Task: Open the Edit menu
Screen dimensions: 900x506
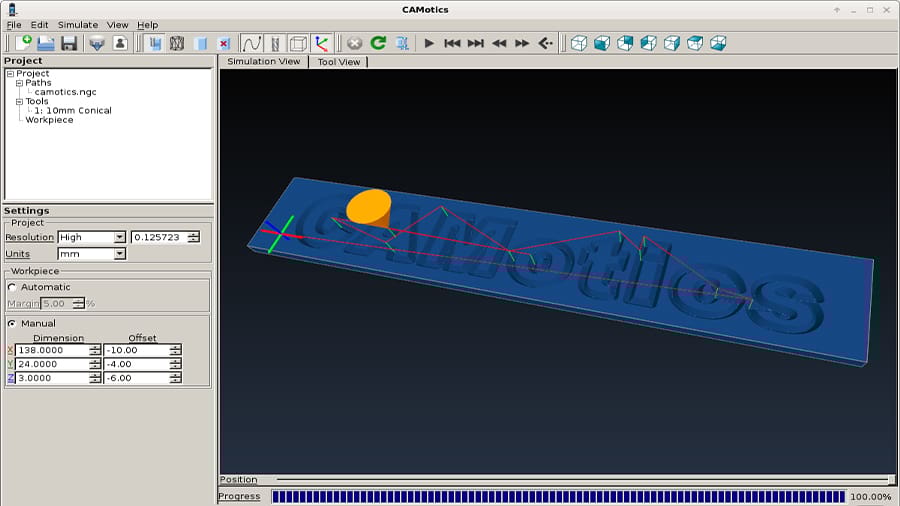Action: [x=39, y=25]
